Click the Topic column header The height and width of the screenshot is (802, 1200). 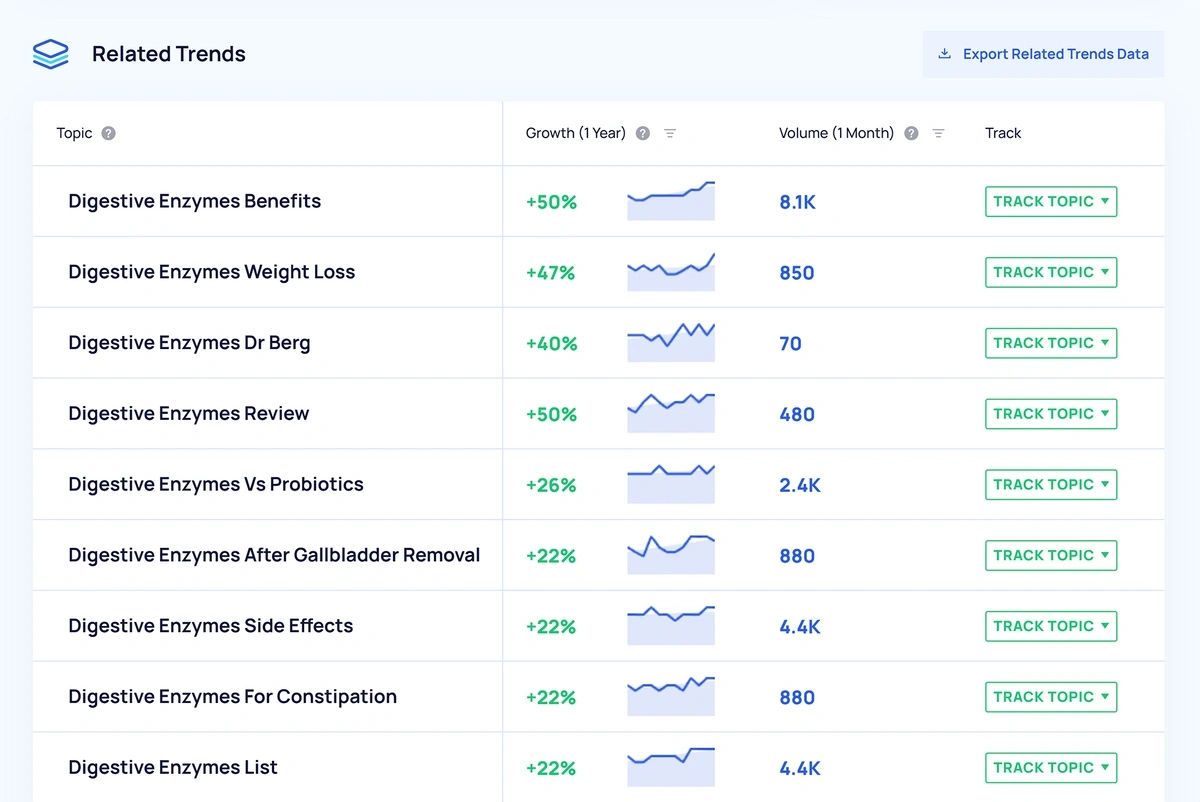[x=74, y=133]
